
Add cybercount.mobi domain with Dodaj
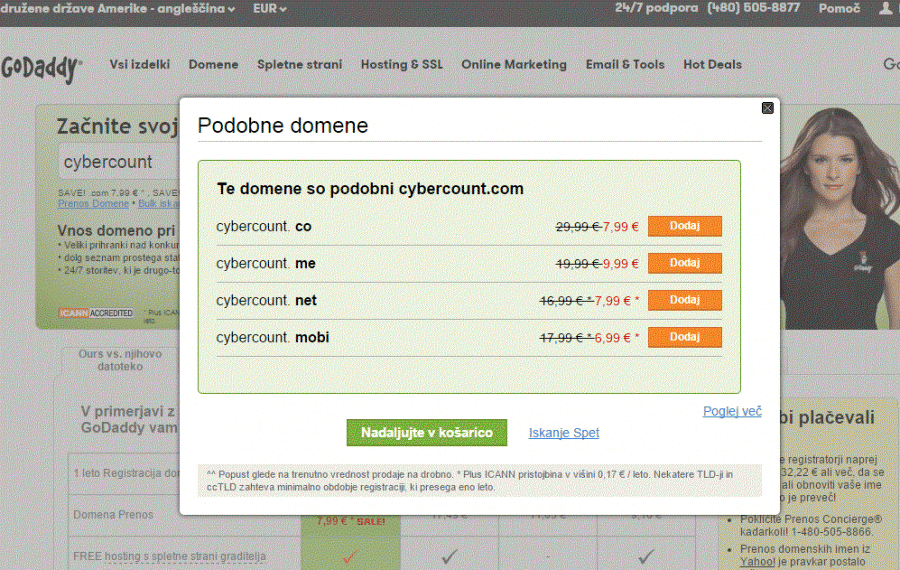(684, 337)
